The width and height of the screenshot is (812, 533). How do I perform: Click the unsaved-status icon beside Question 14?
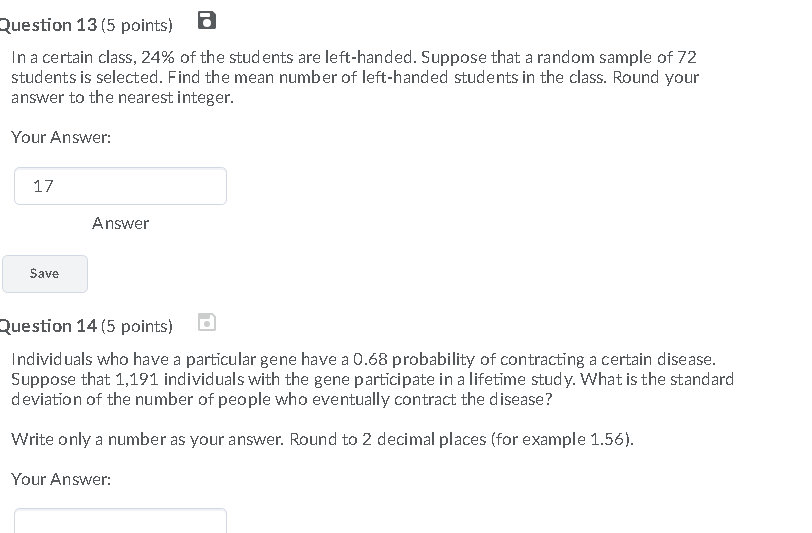click(207, 322)
